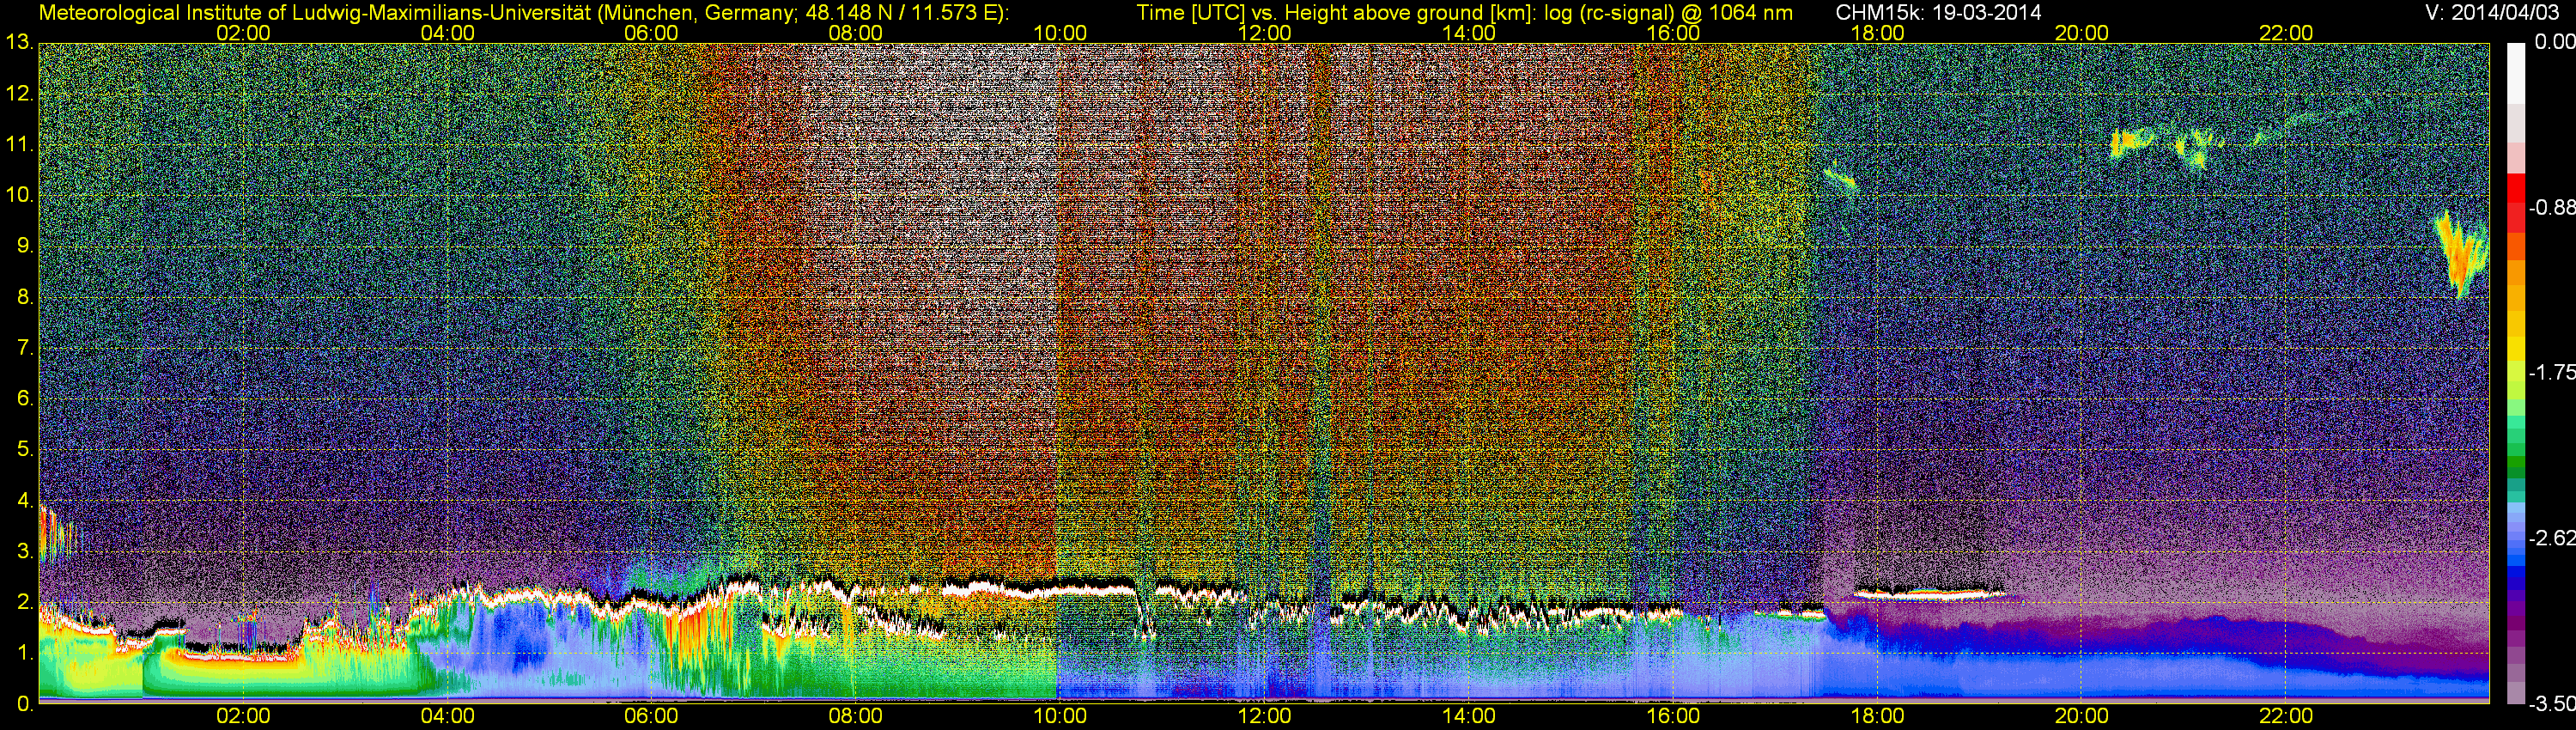The height and width of the screenshot is (730, 2576).
Task: Click the green segment of the color scale bar
Action: click(x=2515, y=460)
